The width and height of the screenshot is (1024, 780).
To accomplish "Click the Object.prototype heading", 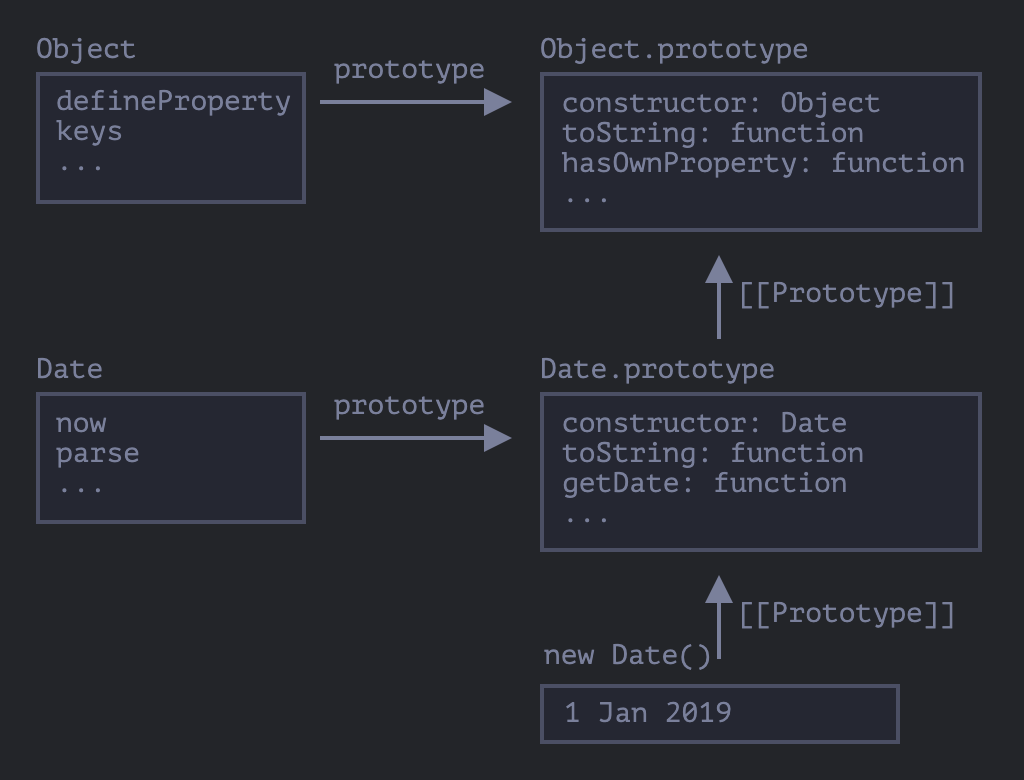I will pos(673,49).
